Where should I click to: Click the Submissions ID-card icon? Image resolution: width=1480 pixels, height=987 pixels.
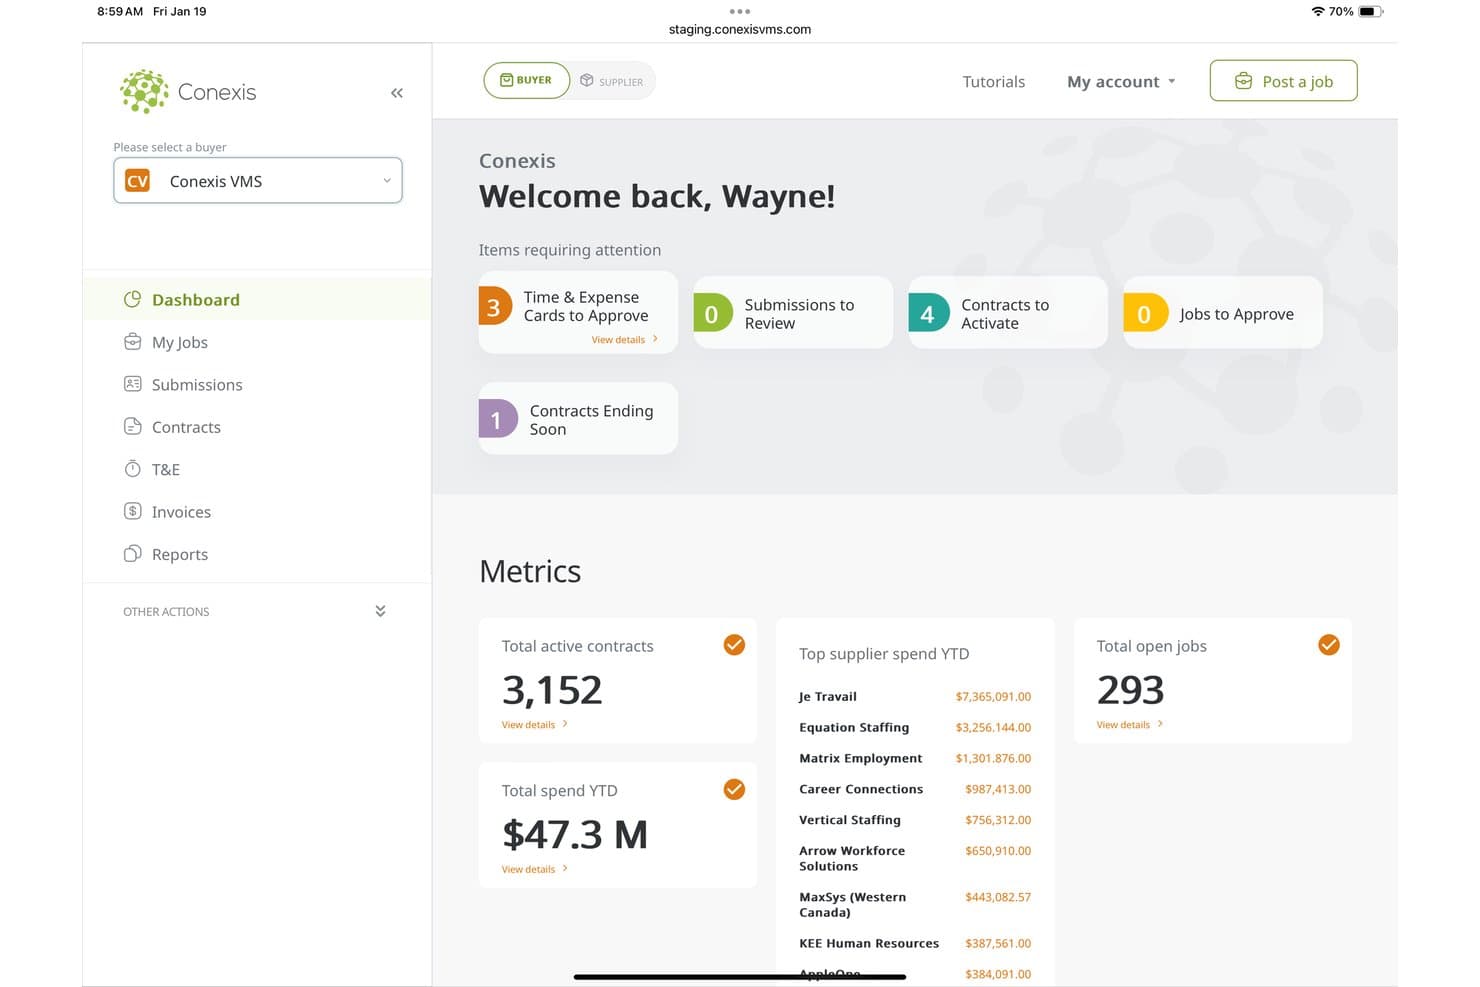[x=132, y=384]
